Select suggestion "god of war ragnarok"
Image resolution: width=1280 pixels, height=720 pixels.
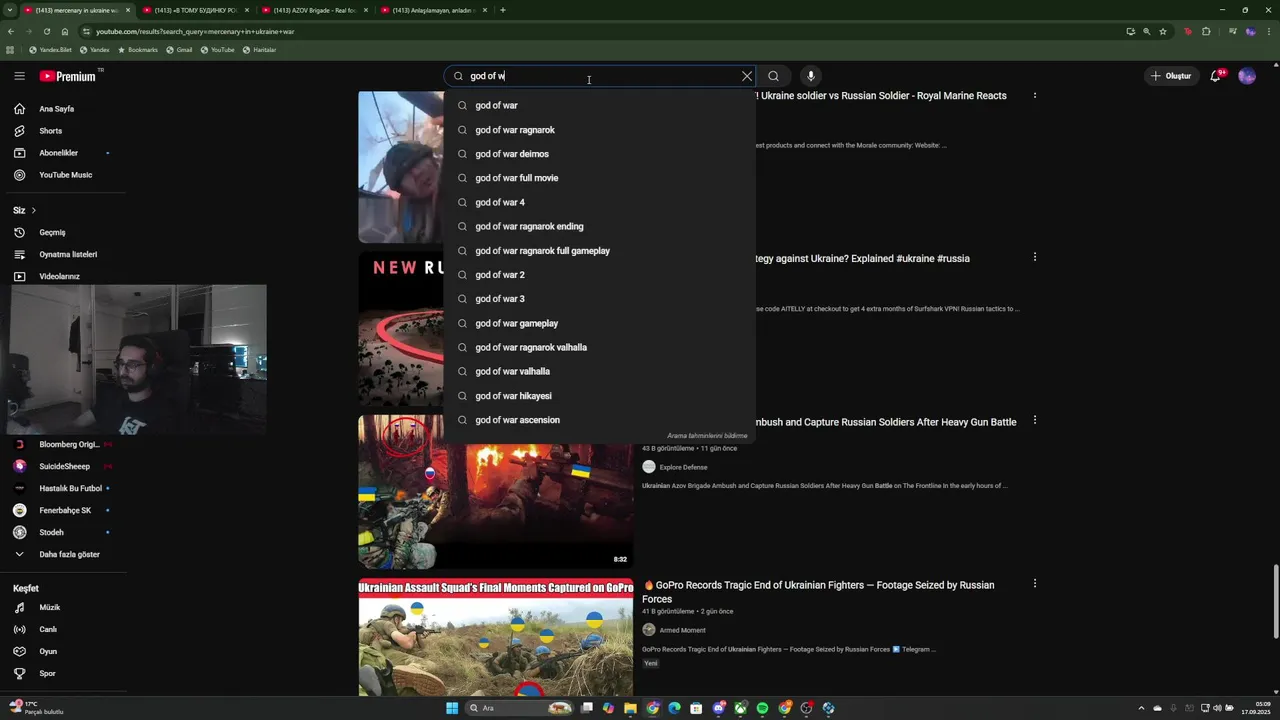point(600,130)
